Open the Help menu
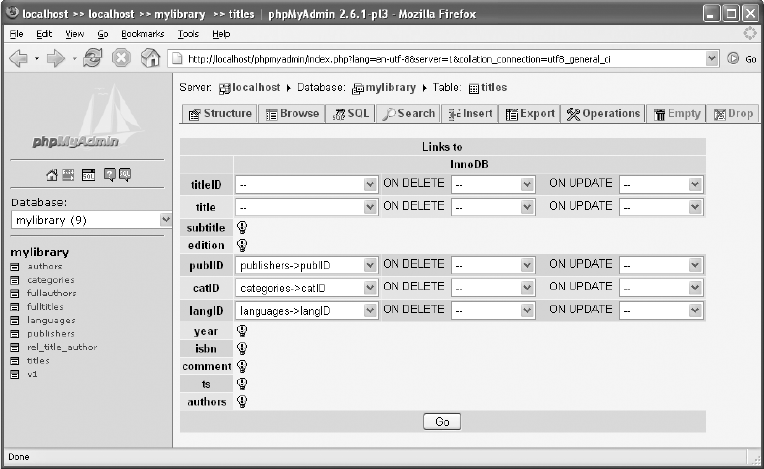Viewport: 764px width, 469px height. (x=221, y=34)
